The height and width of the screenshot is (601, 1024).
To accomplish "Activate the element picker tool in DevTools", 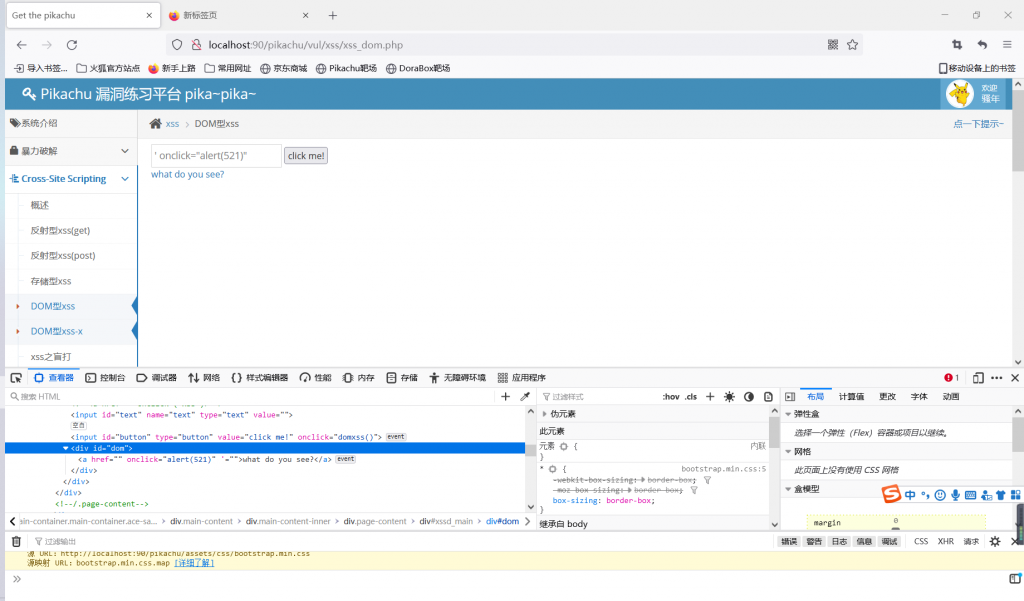I will pos(16,378).
